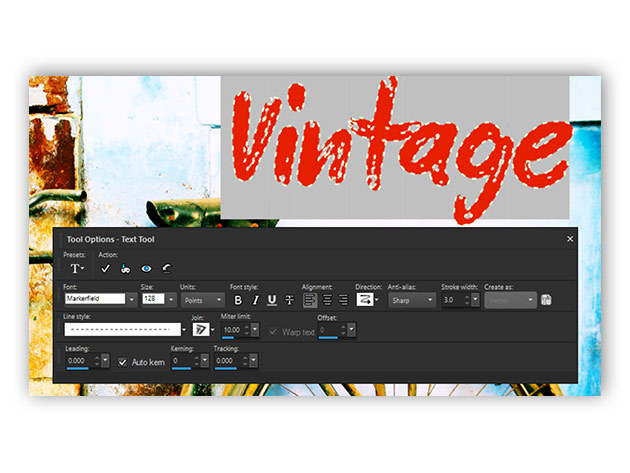Viewport: 630px width, 473px height.
Task: Open Anti-alias dropdown showing Sharp
Action: click(x=412, y=300)
